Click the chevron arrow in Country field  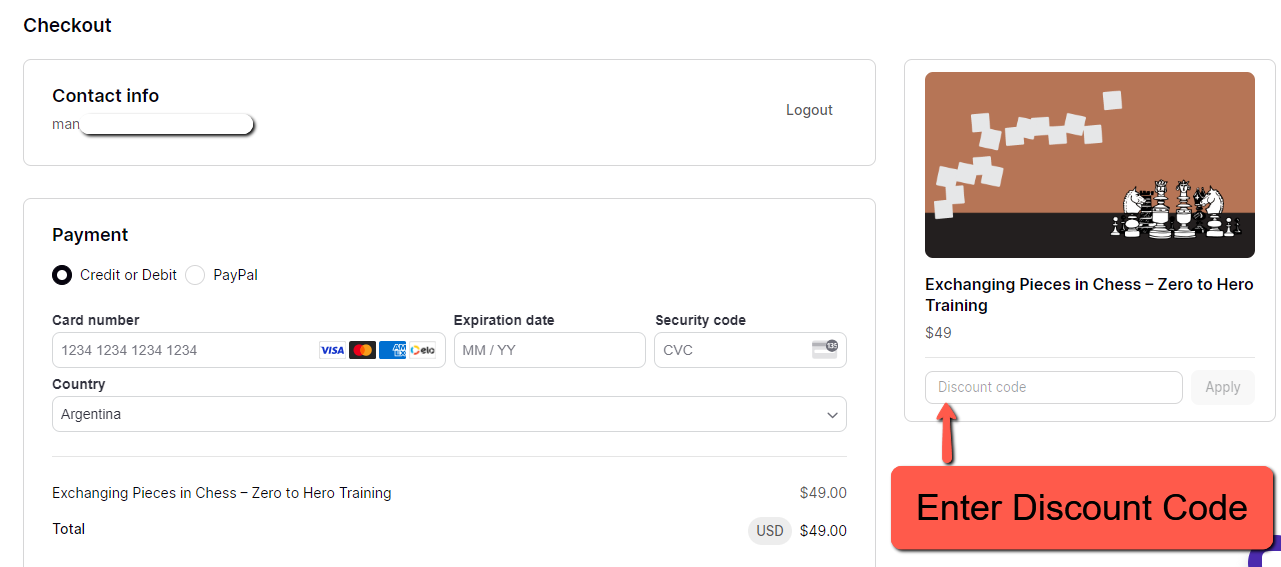pos(832,415)
